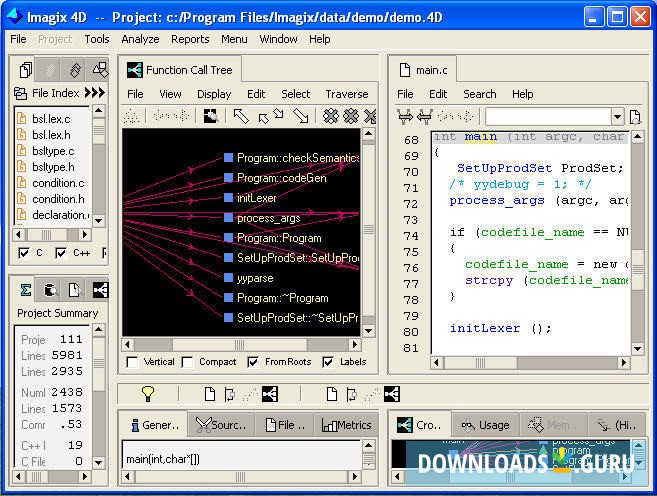This screenshot has height=496, width=657.
Task: Enable the Vertical checkbox
Action: pos(132,362)
